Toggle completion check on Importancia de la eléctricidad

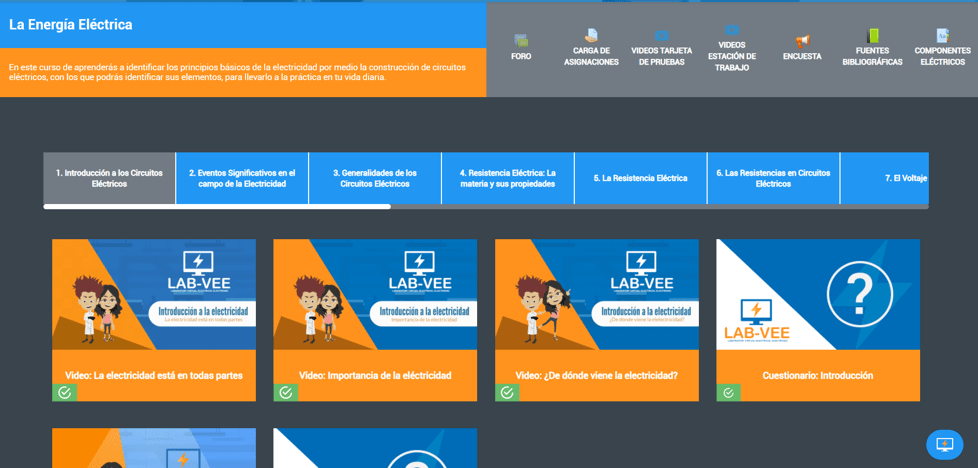(x=286, y=392)
